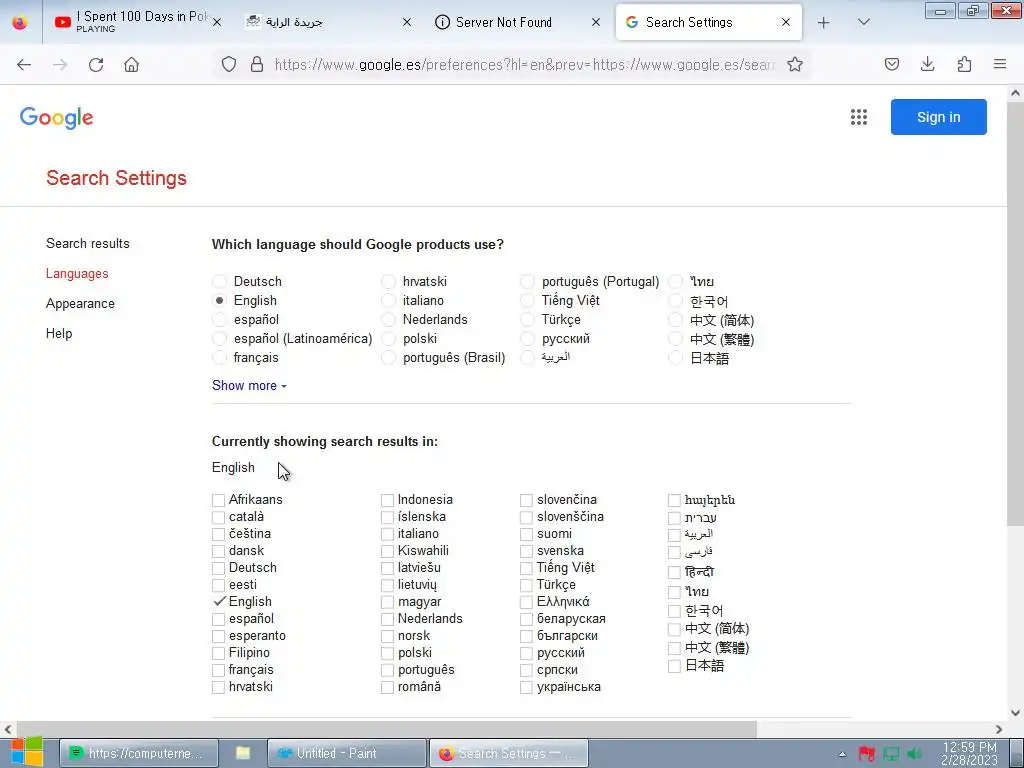The width and height of the screenshot is (1024, 768).
Task: Close the YouTube tab with its X
Action: click(217, 22)
